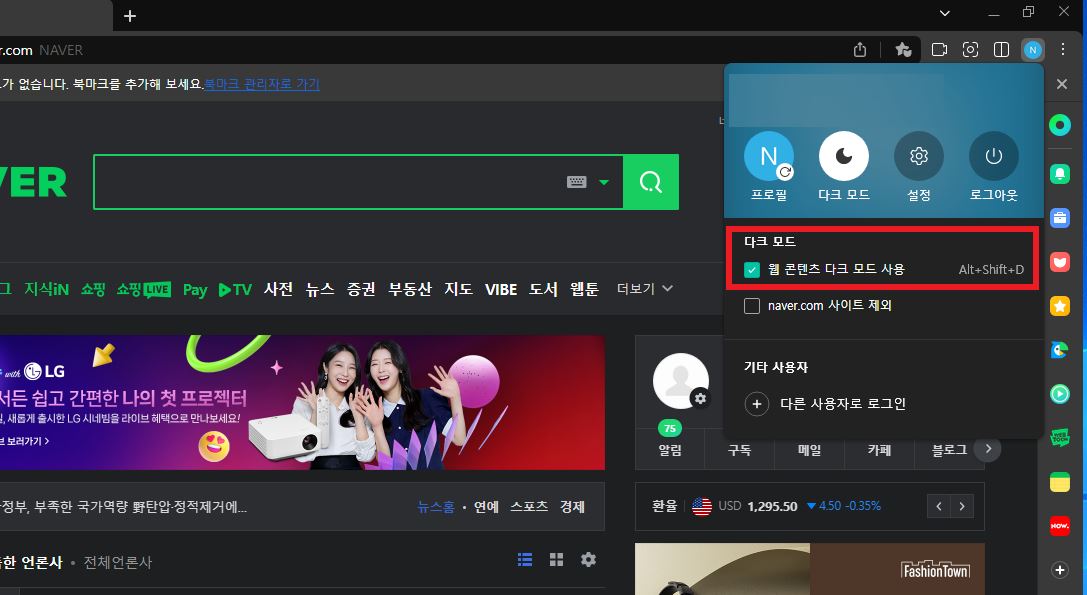Open the tab search chevron
1087x595 pixels.
coord(944,12)
